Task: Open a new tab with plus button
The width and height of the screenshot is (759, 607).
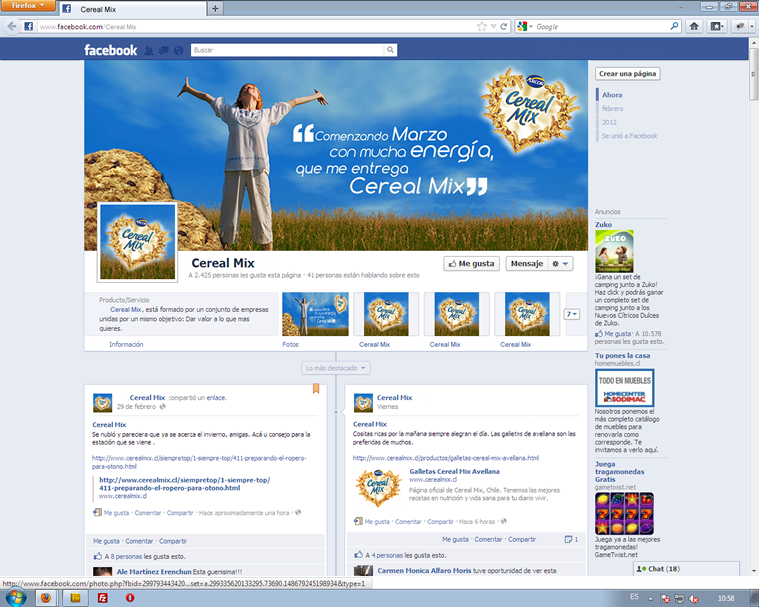Action: [x=215, y=8]
